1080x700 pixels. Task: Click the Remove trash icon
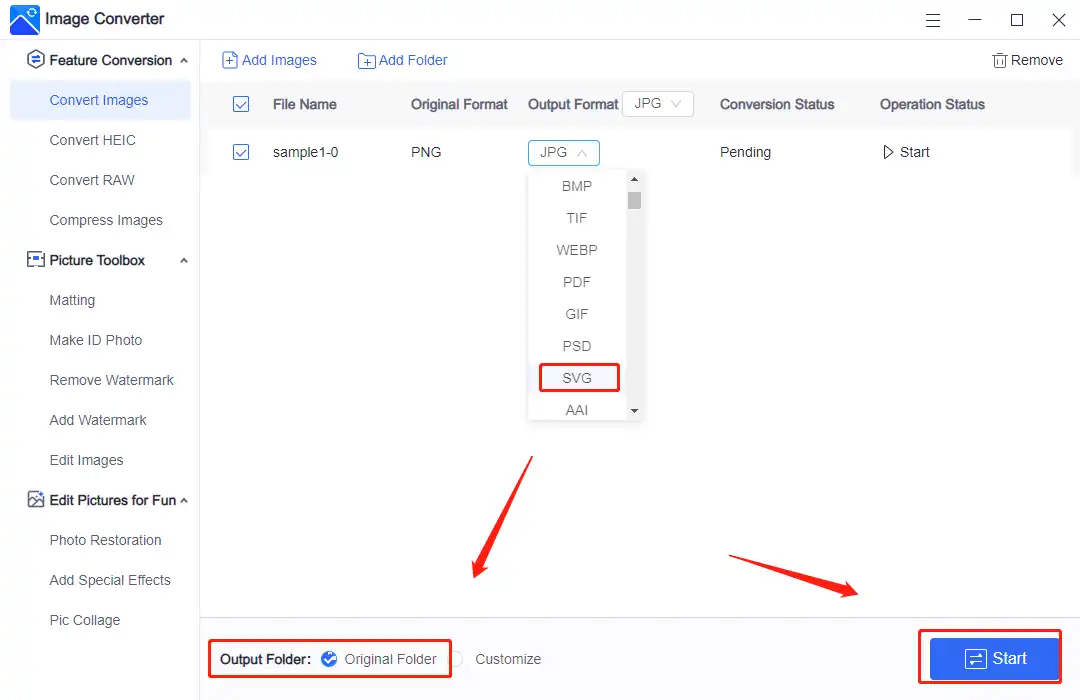[999, 61]
